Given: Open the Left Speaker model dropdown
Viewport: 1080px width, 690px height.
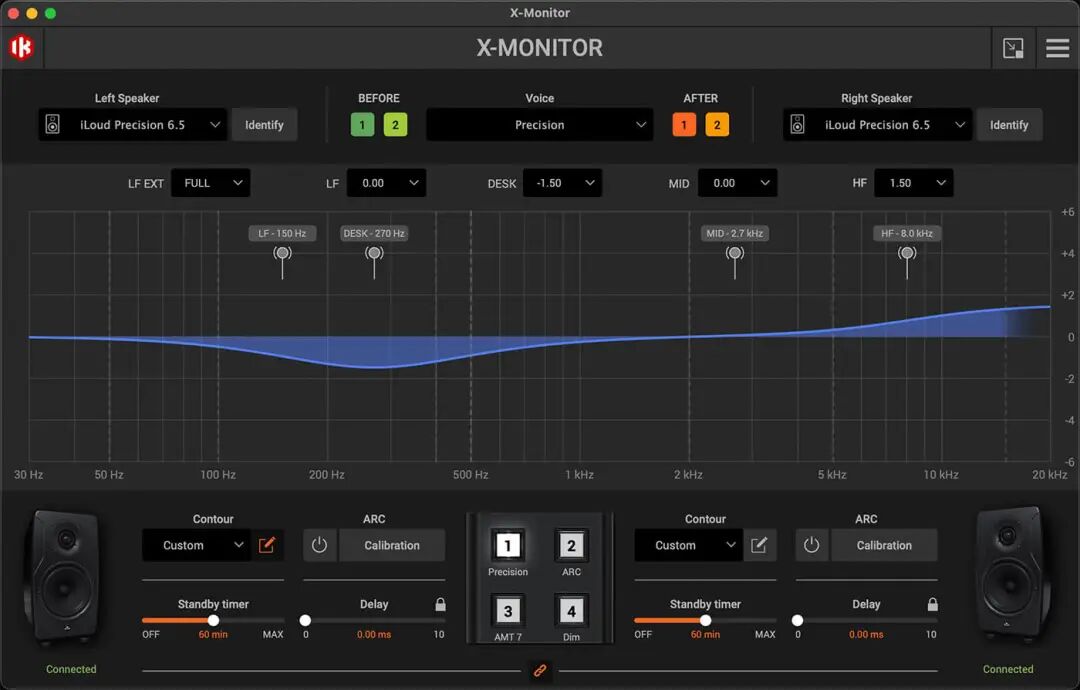Looking at the screenshot, I should click(132, 125).
